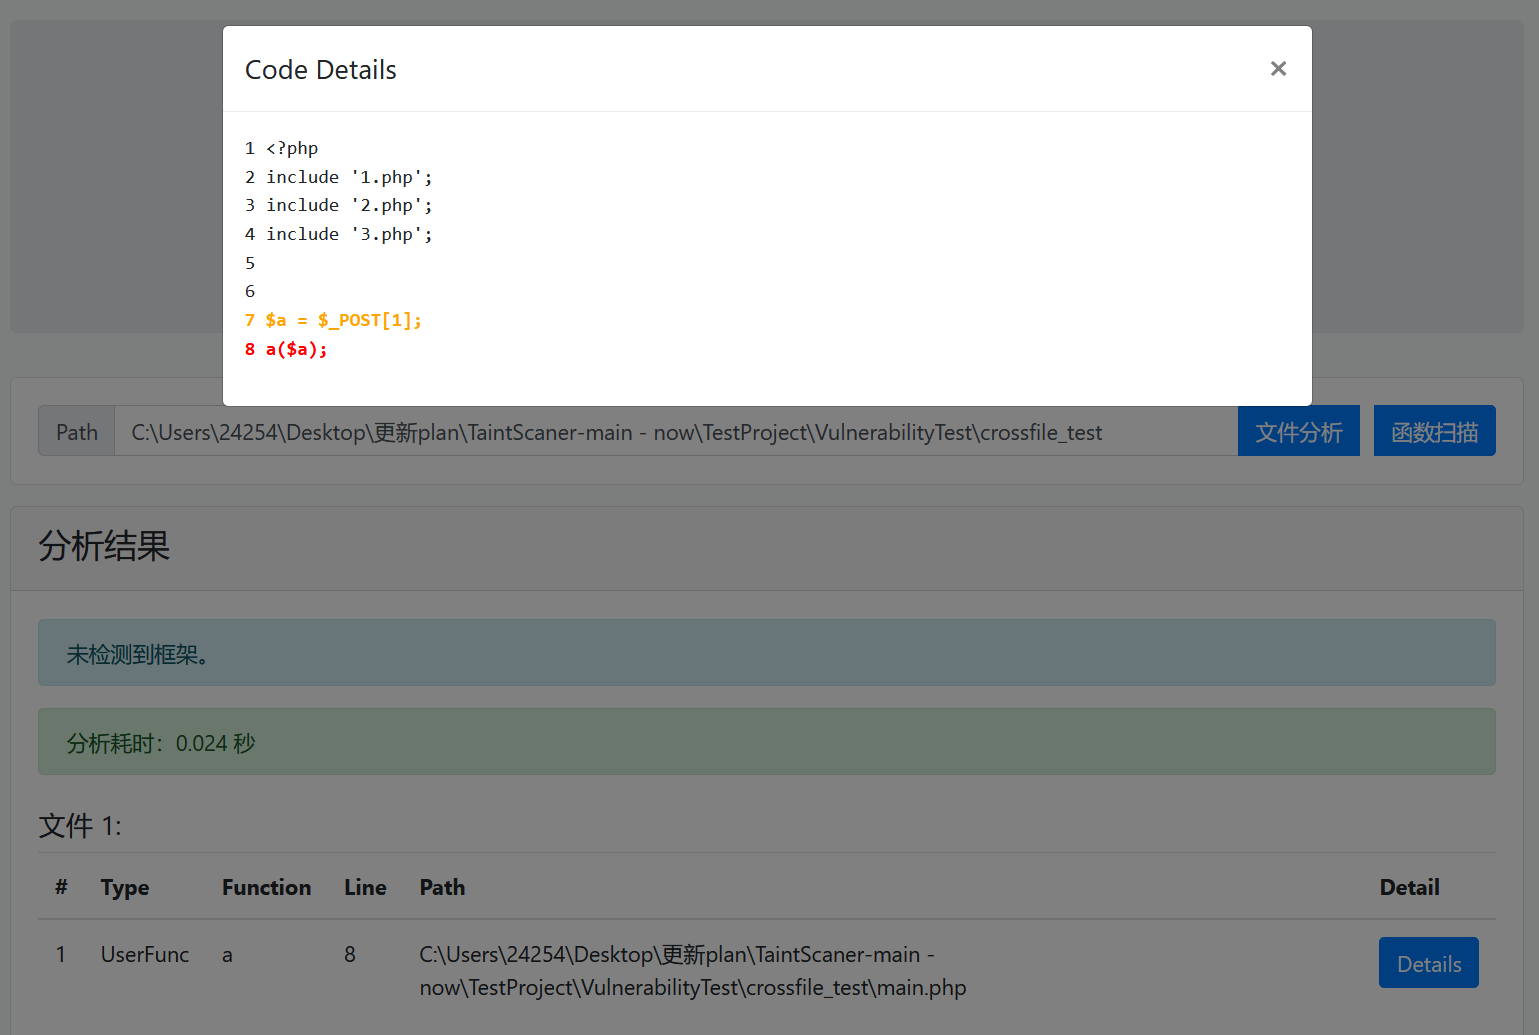Click the include '3.php' code line
Viewport: 1539px width, 1035px height.
pyautogui.click(x=348, y=234)
